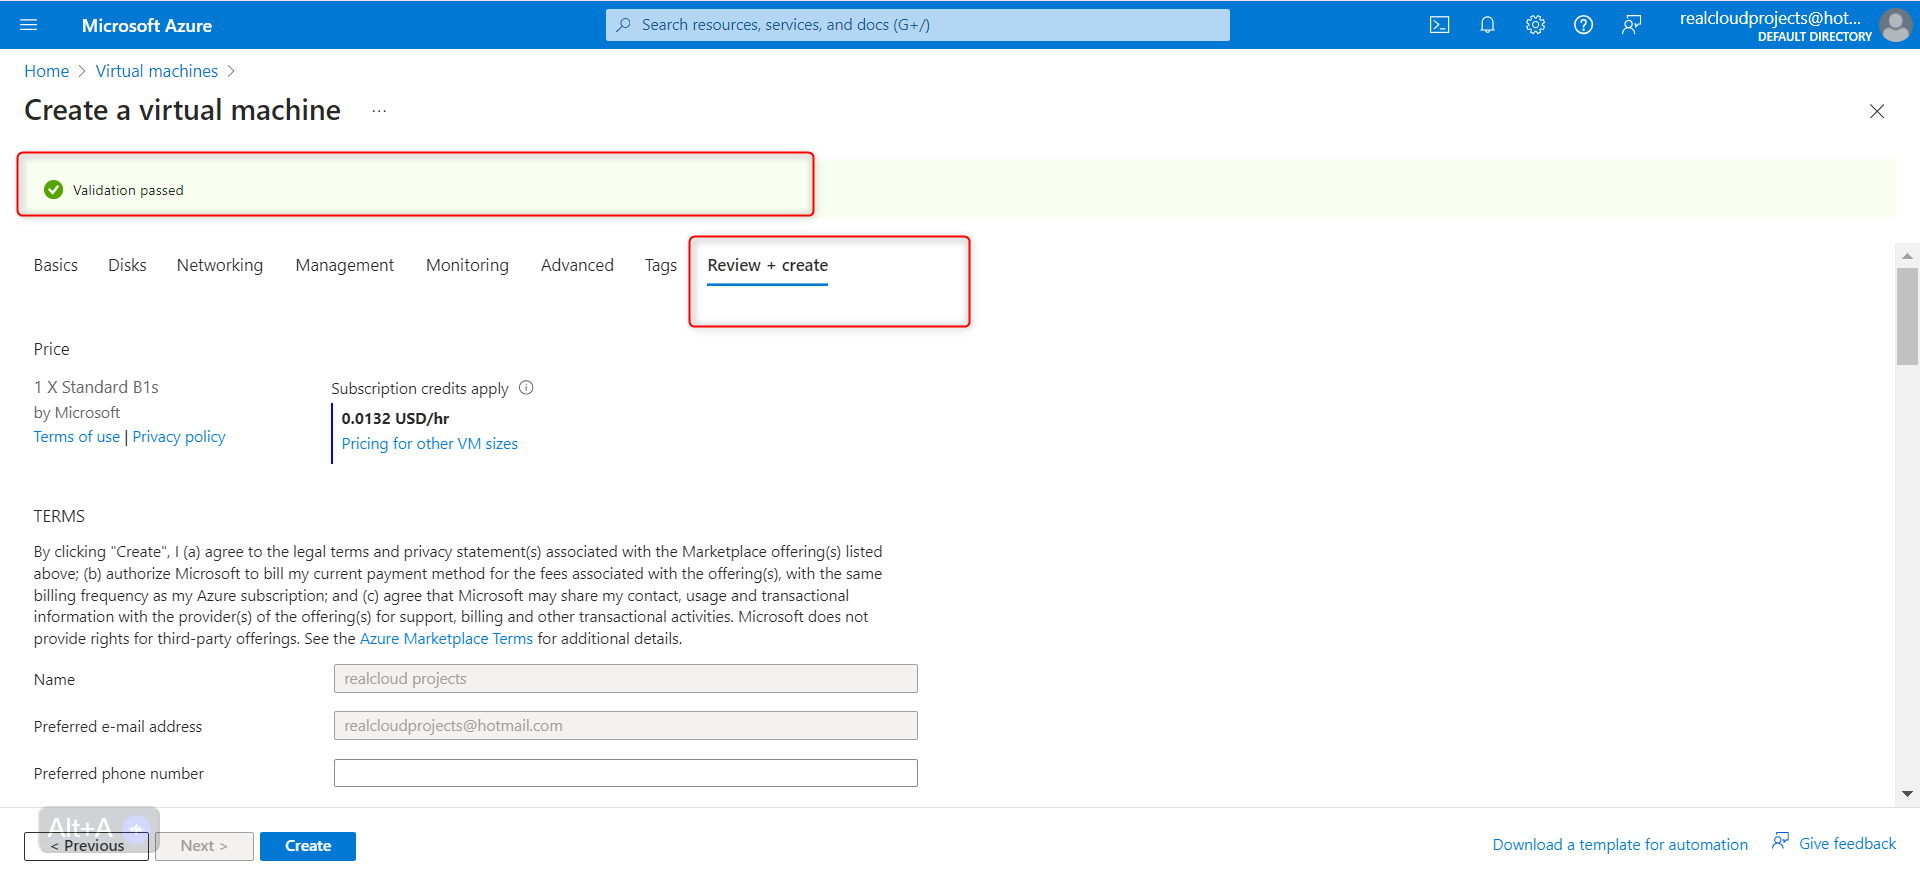Click the Validation passed green check icon
The height and width of the screenshot is (890, 1920).
coord(54,190)
